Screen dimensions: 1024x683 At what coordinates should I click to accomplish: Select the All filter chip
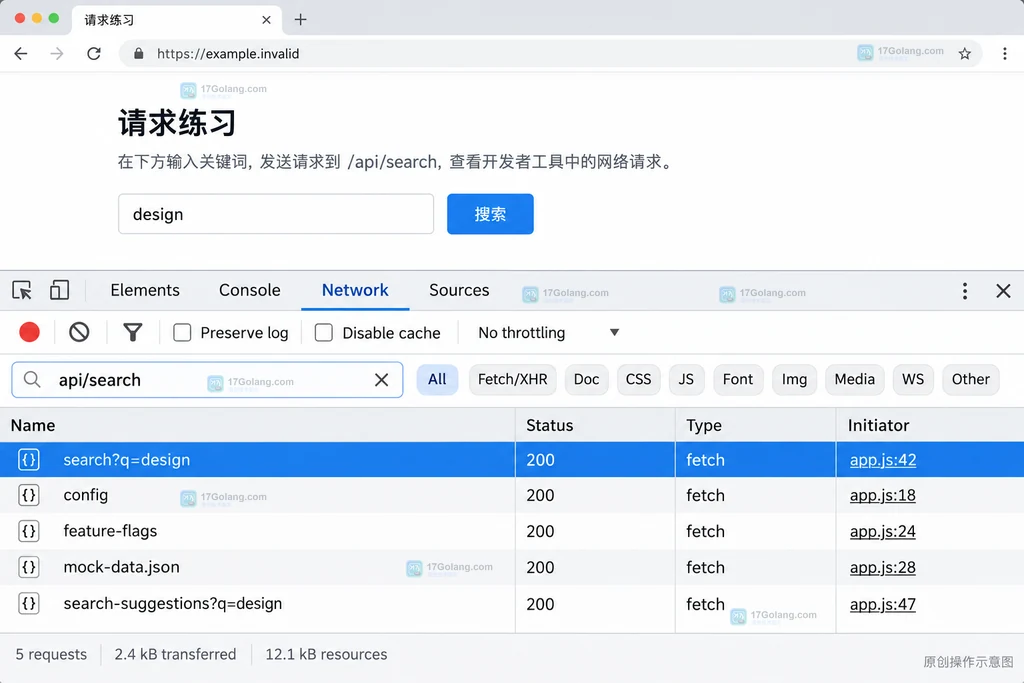point(437,379)
